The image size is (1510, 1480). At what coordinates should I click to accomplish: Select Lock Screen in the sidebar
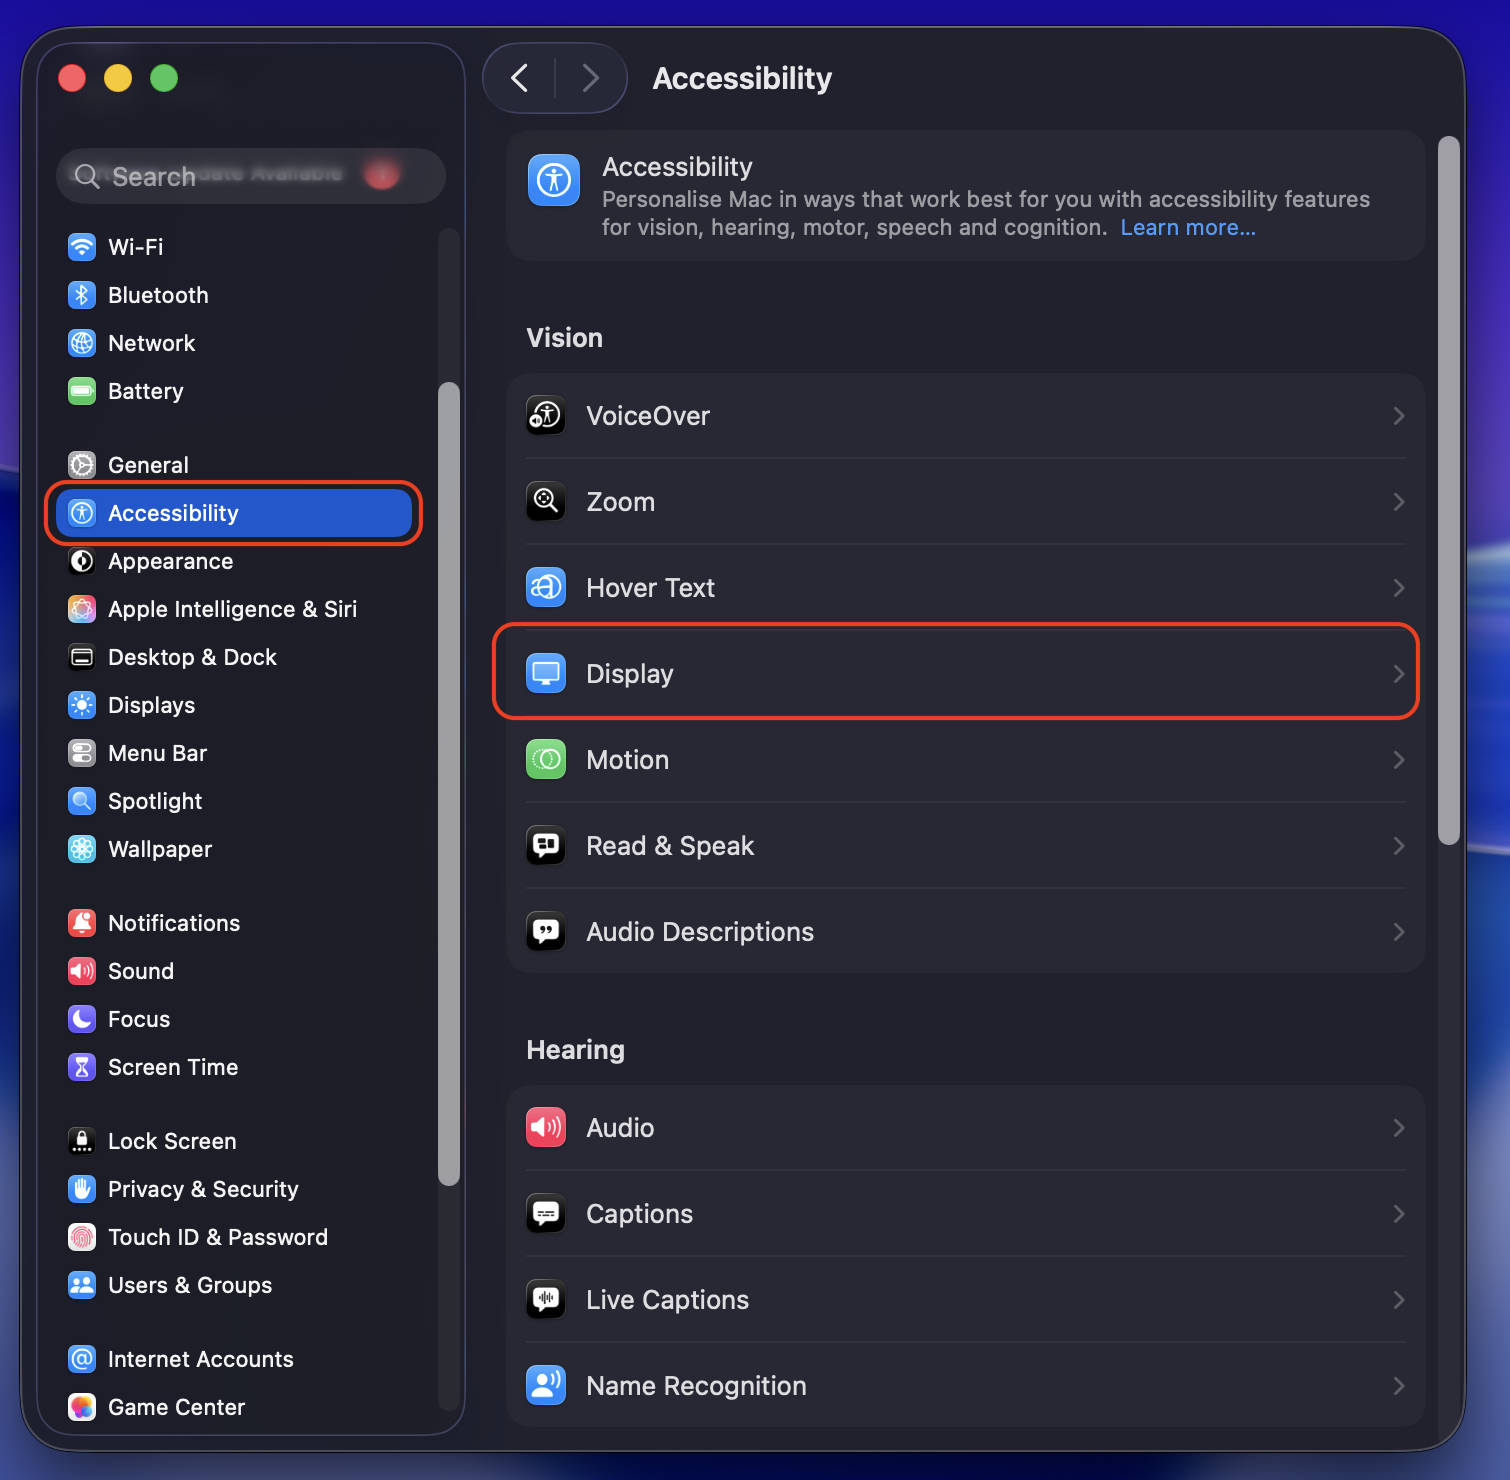pos(234,1140)
